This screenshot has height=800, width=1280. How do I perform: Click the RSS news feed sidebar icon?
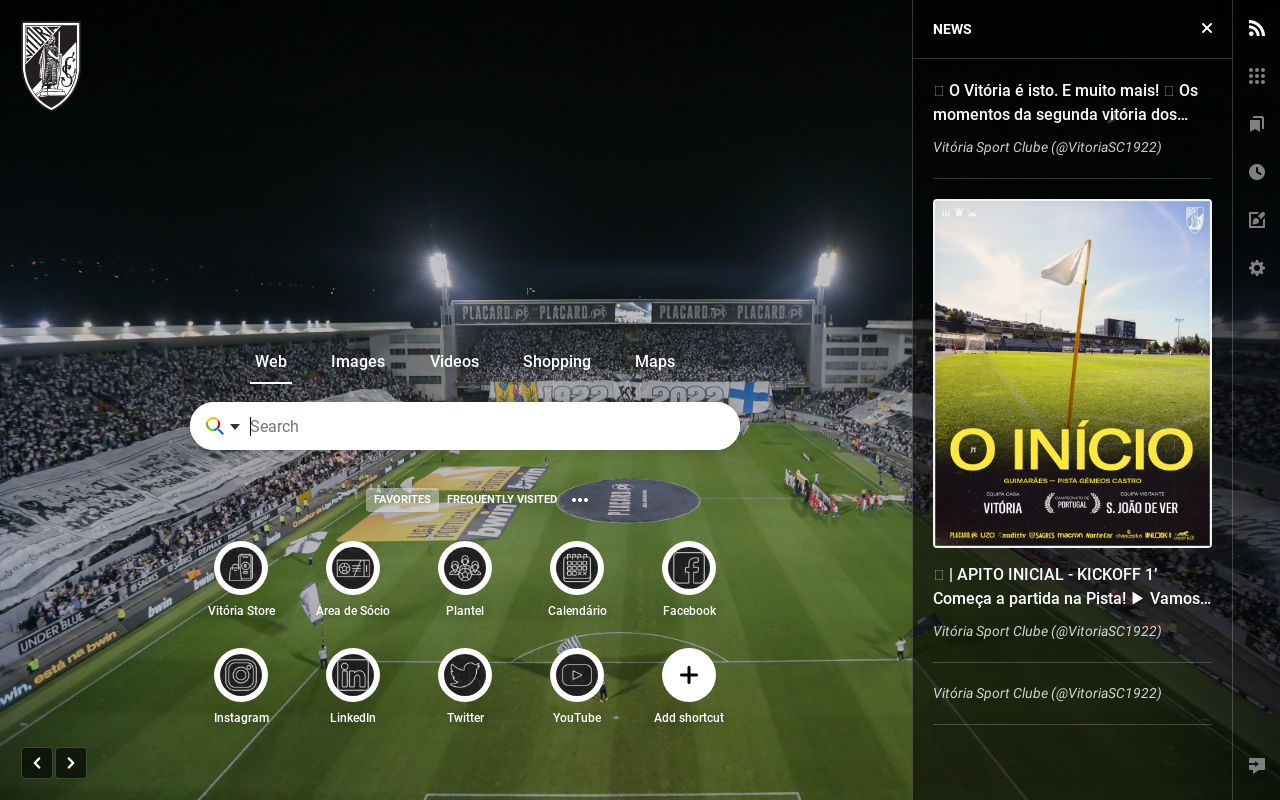1257,28
